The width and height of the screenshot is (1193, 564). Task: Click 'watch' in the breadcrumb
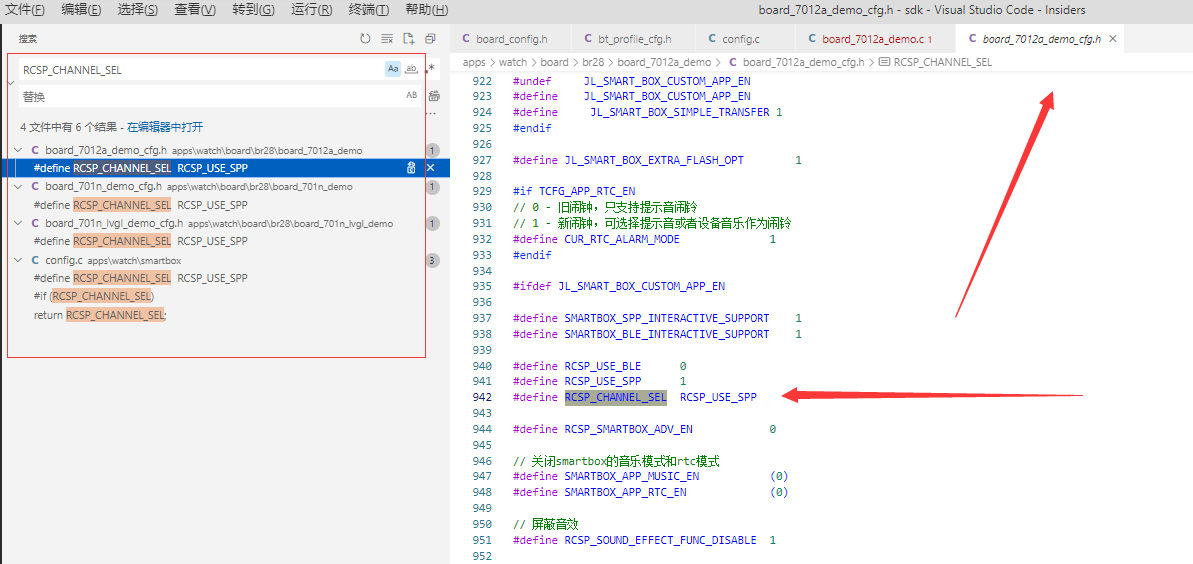tap(514, 62)
